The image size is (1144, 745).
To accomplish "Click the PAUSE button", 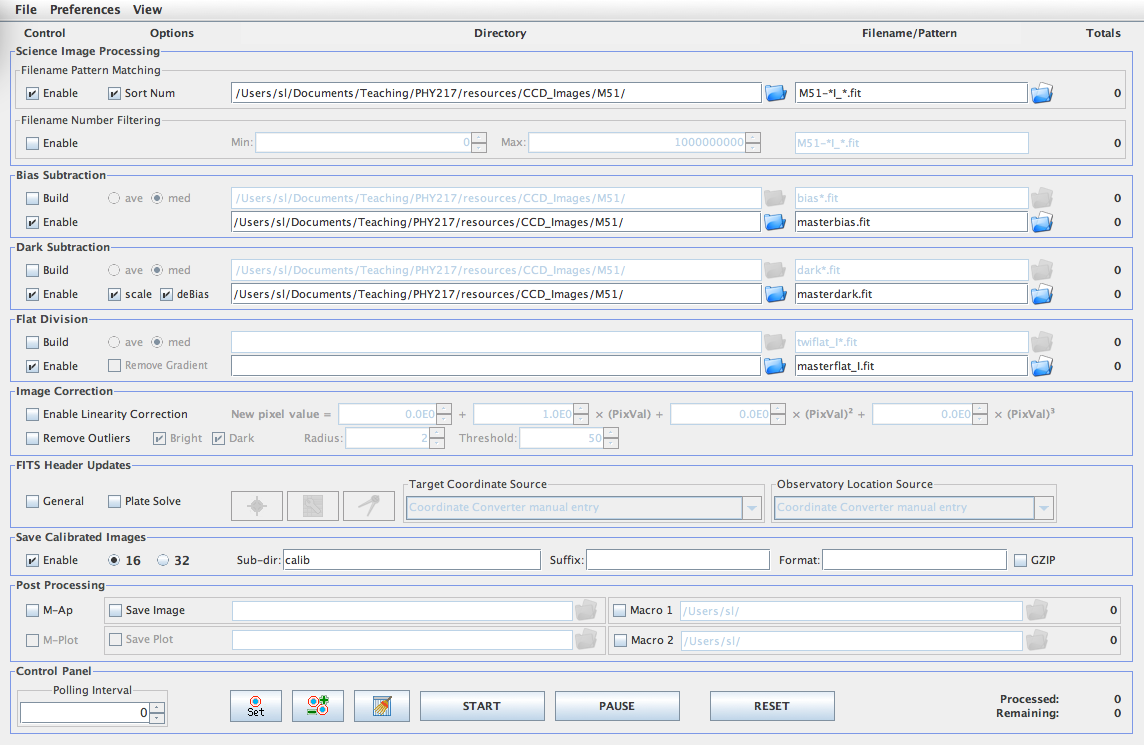I will (617, 706).
